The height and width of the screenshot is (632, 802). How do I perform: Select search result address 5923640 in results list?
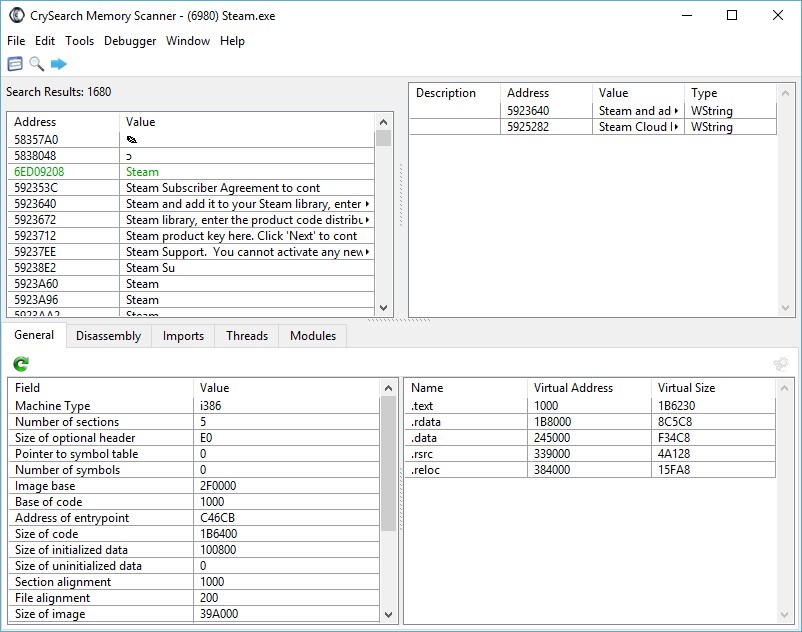[191, 204]
